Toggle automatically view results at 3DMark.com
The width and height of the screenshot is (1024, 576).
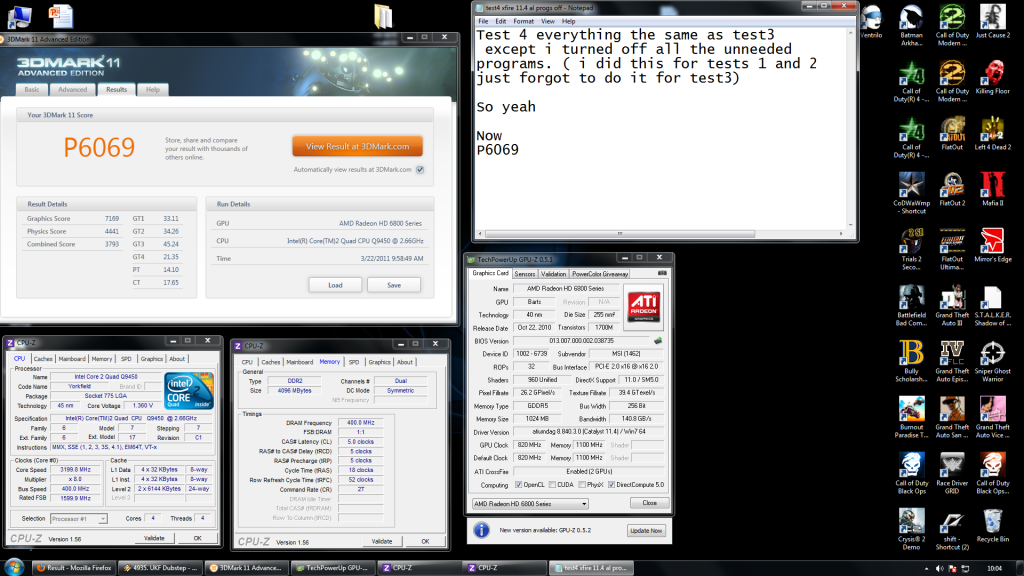420,170
